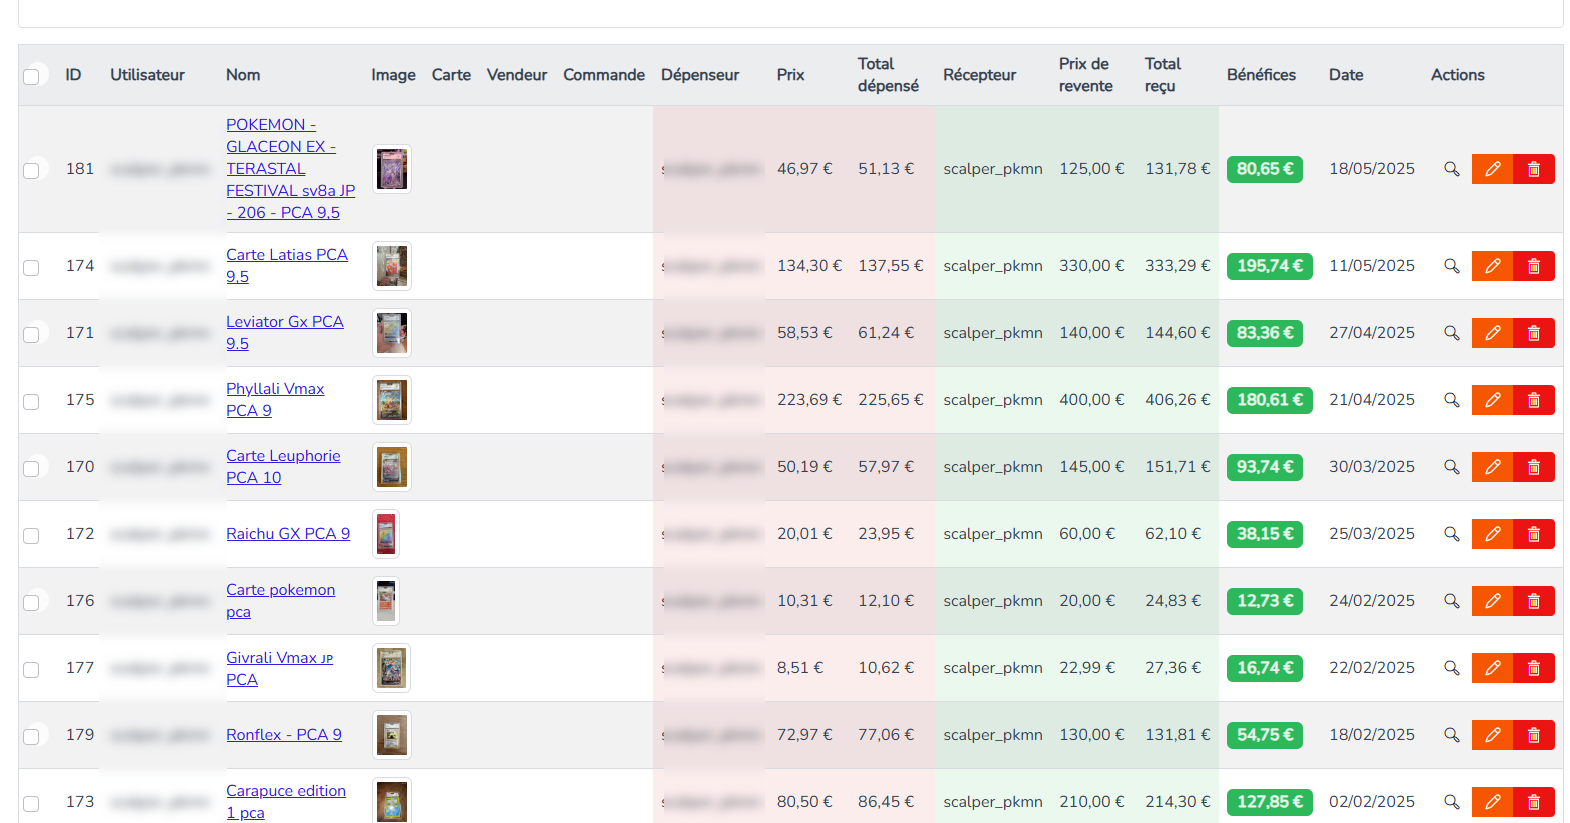Click the magnifier icon for row 181
This screenshot has width=1570, height=823.
(x=1451, y=169)
